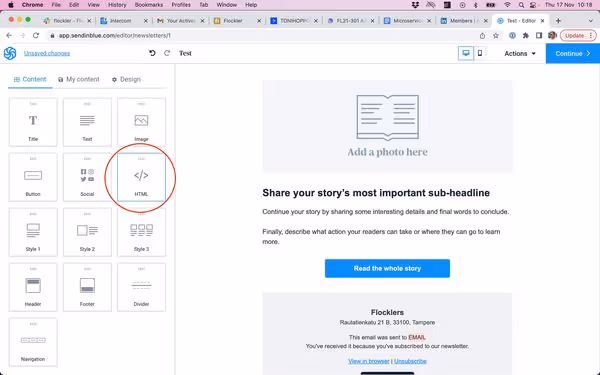Add an Image block
Viewport: 600px width, 375px height.
click(x=141, y=122)
